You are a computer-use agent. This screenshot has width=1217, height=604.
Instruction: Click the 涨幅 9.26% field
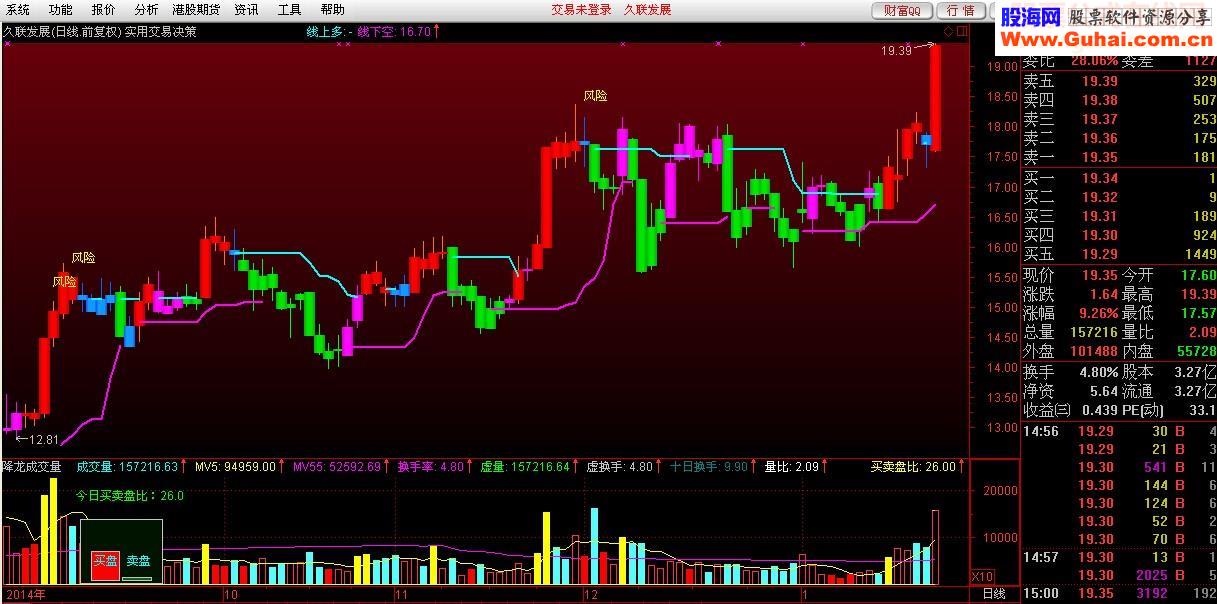[x=1070, y=313]
